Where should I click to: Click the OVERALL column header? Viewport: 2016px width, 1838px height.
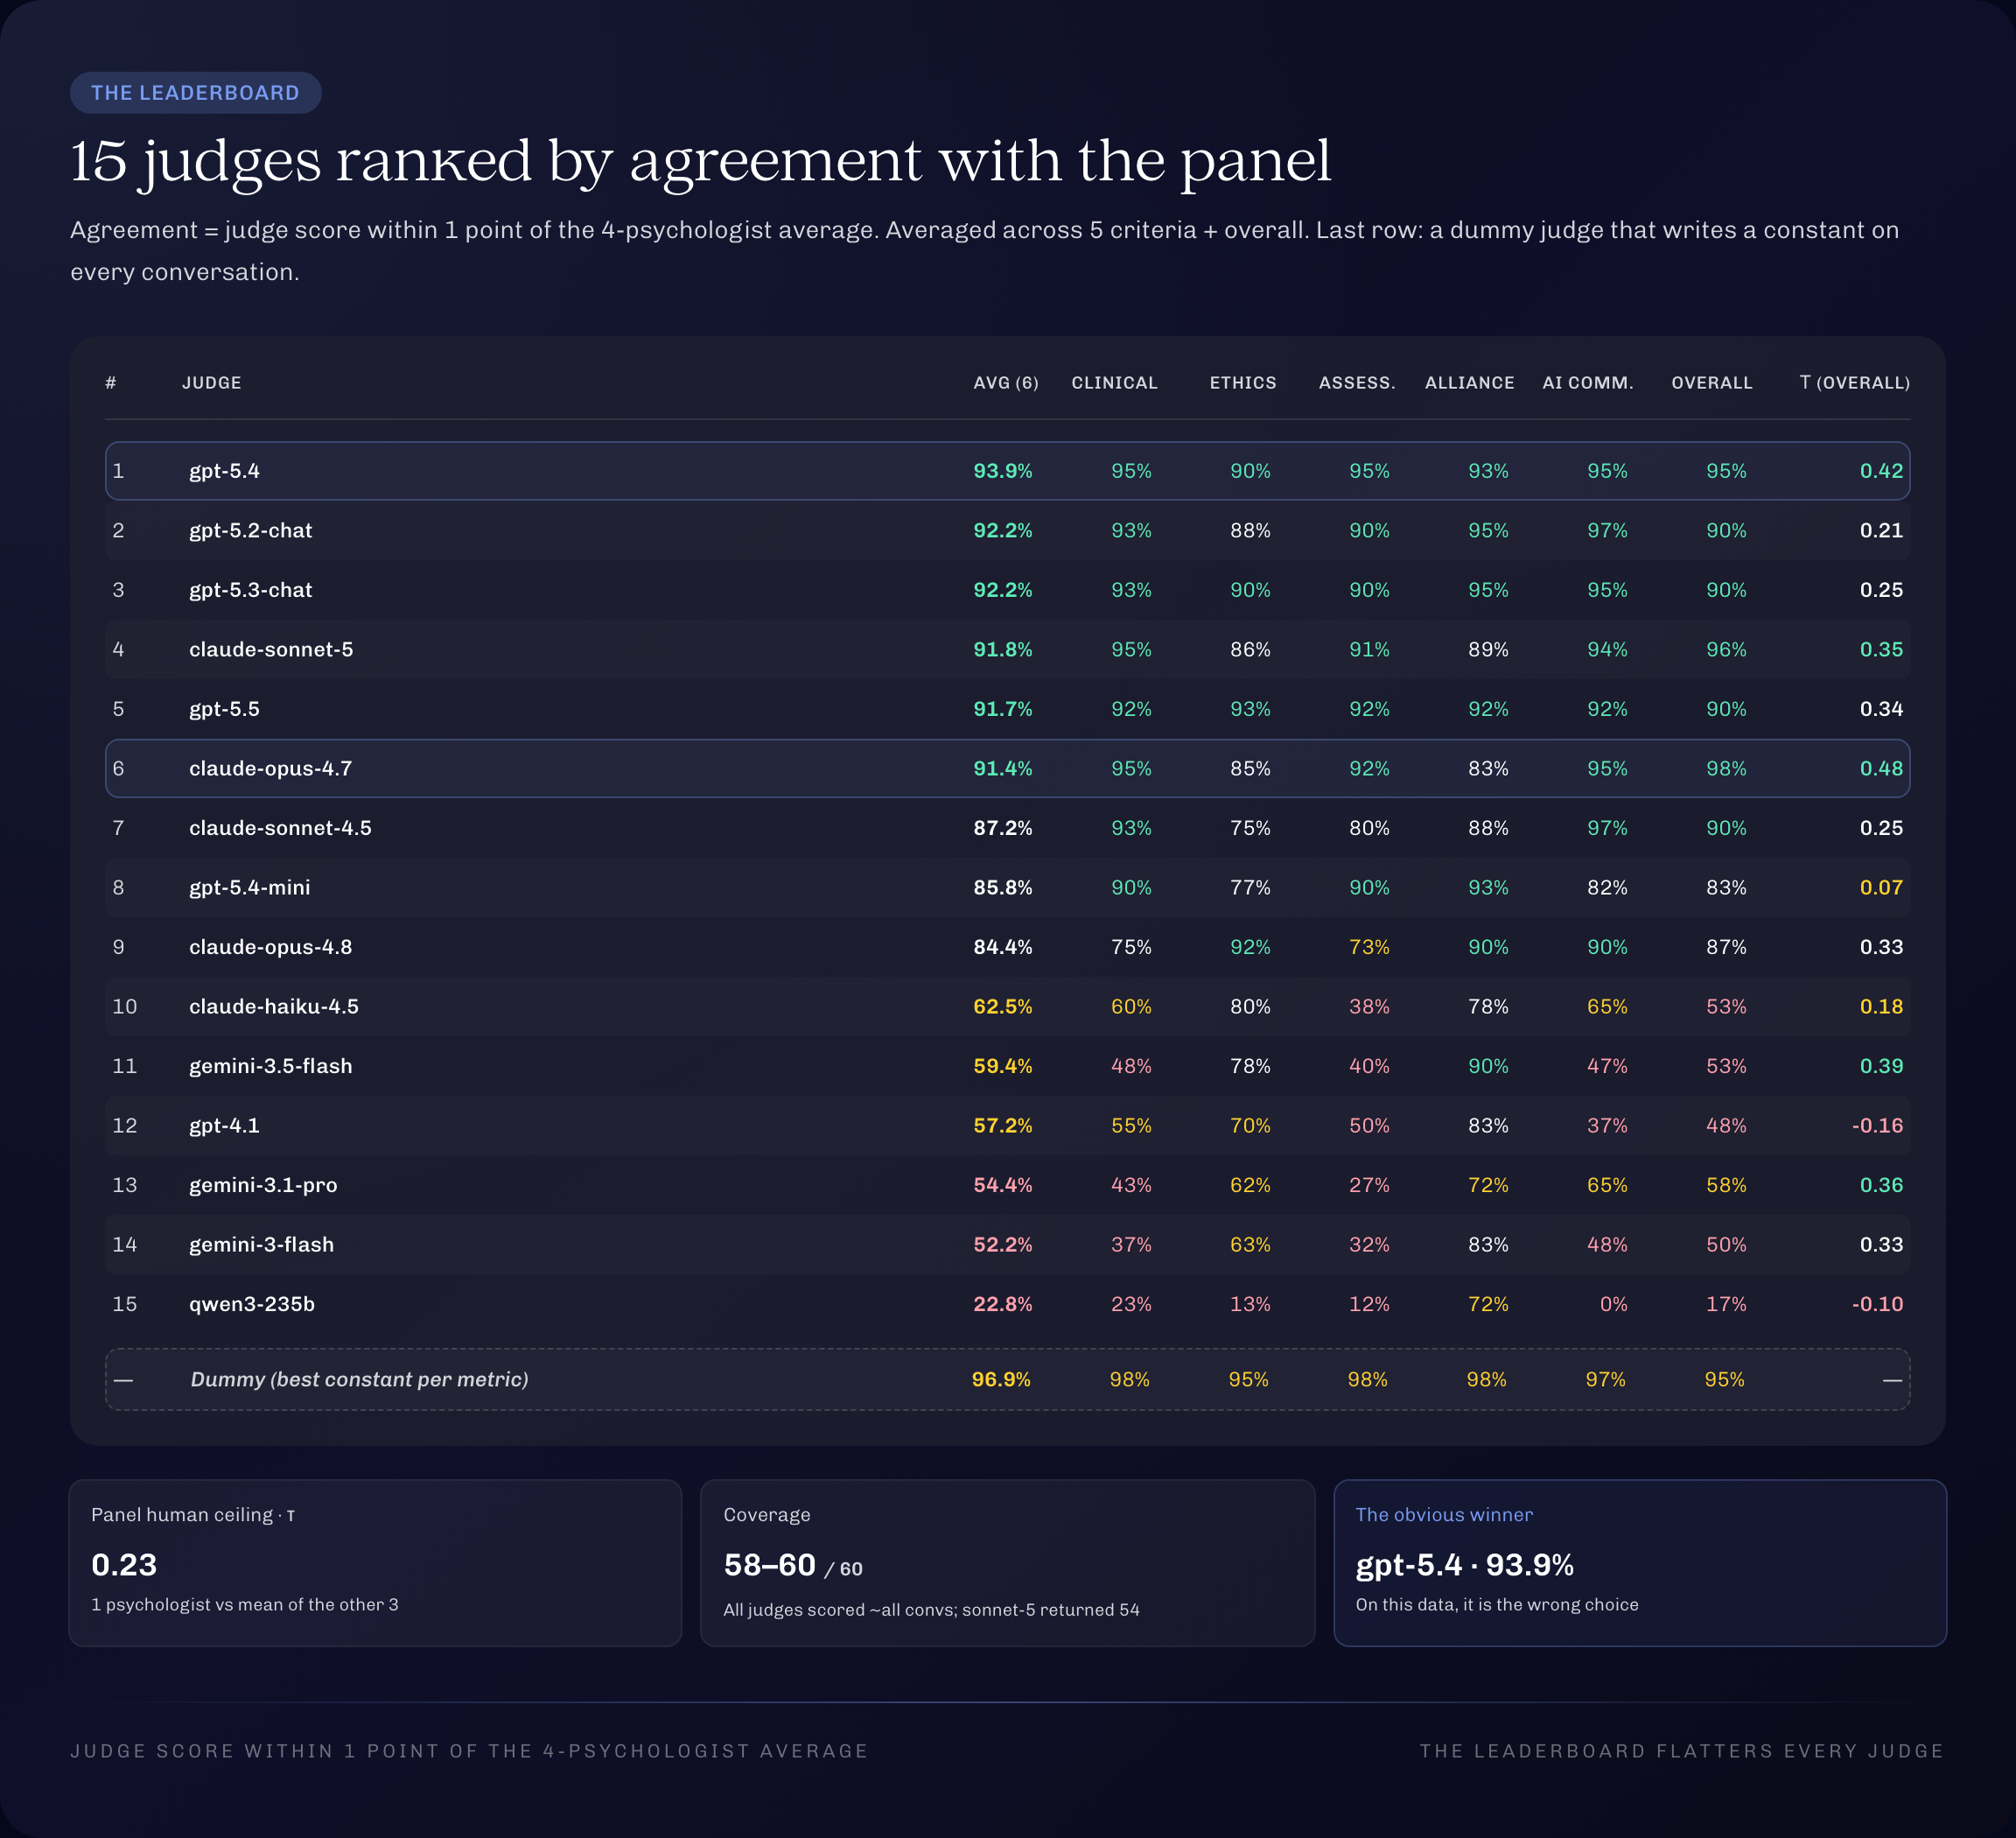click(1711, 383)
